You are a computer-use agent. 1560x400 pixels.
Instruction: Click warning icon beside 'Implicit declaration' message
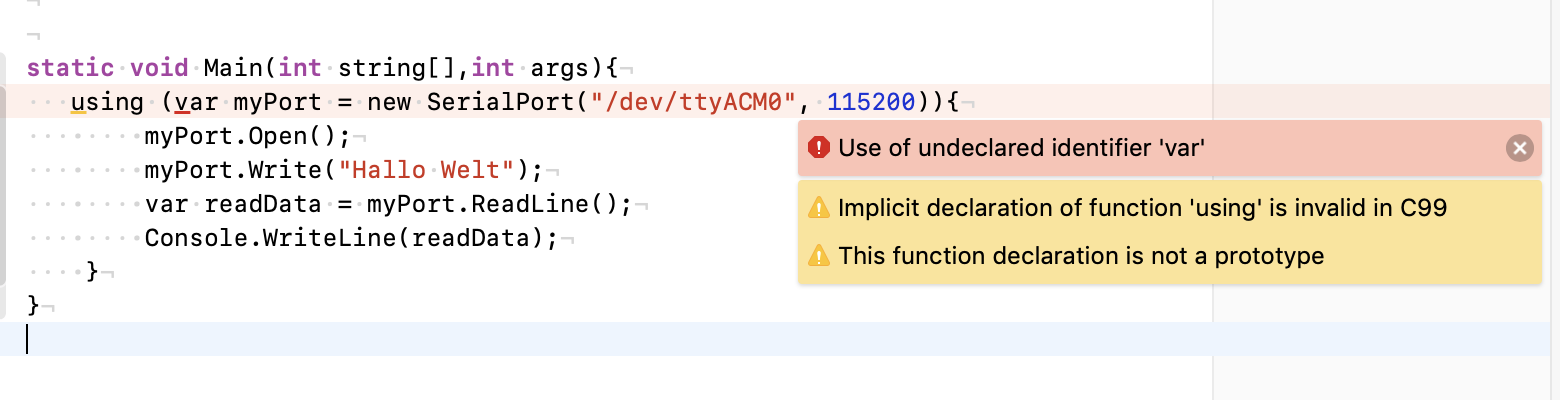point(819,208)
